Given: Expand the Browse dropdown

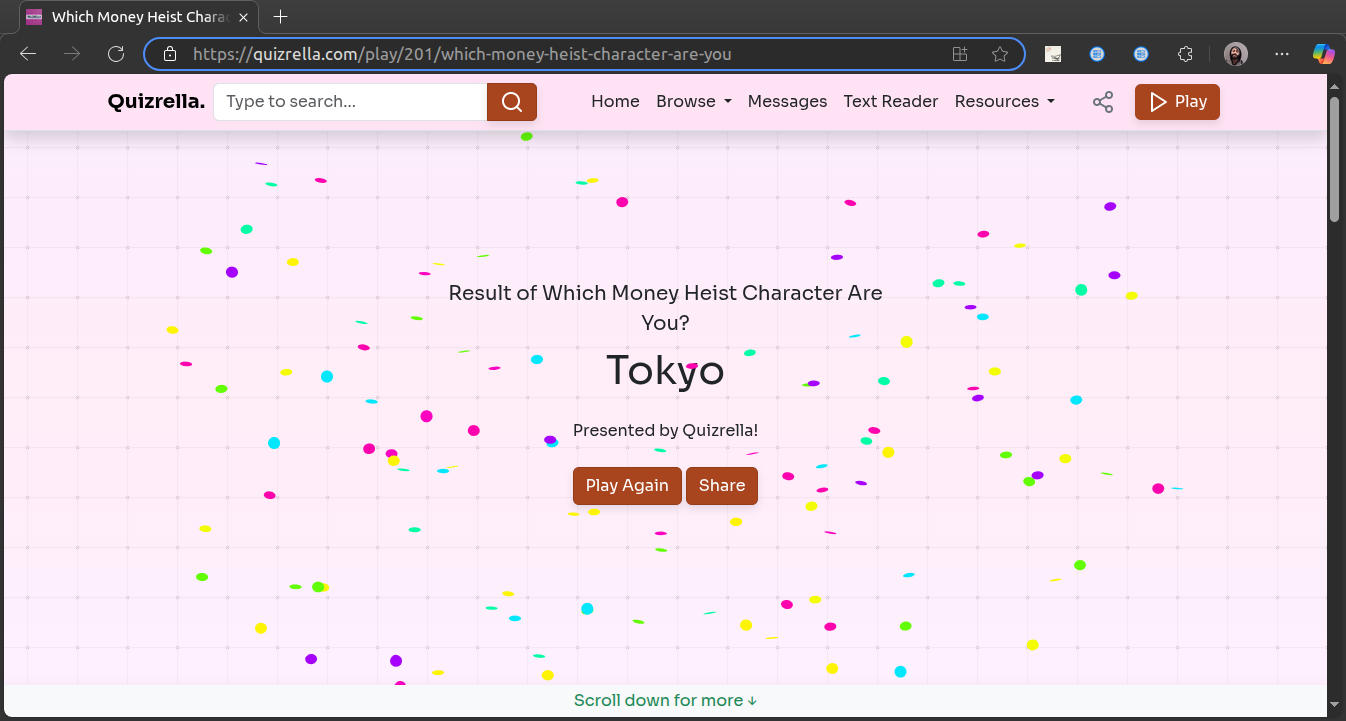Looking at the screenshot, I should coord(693,101).
